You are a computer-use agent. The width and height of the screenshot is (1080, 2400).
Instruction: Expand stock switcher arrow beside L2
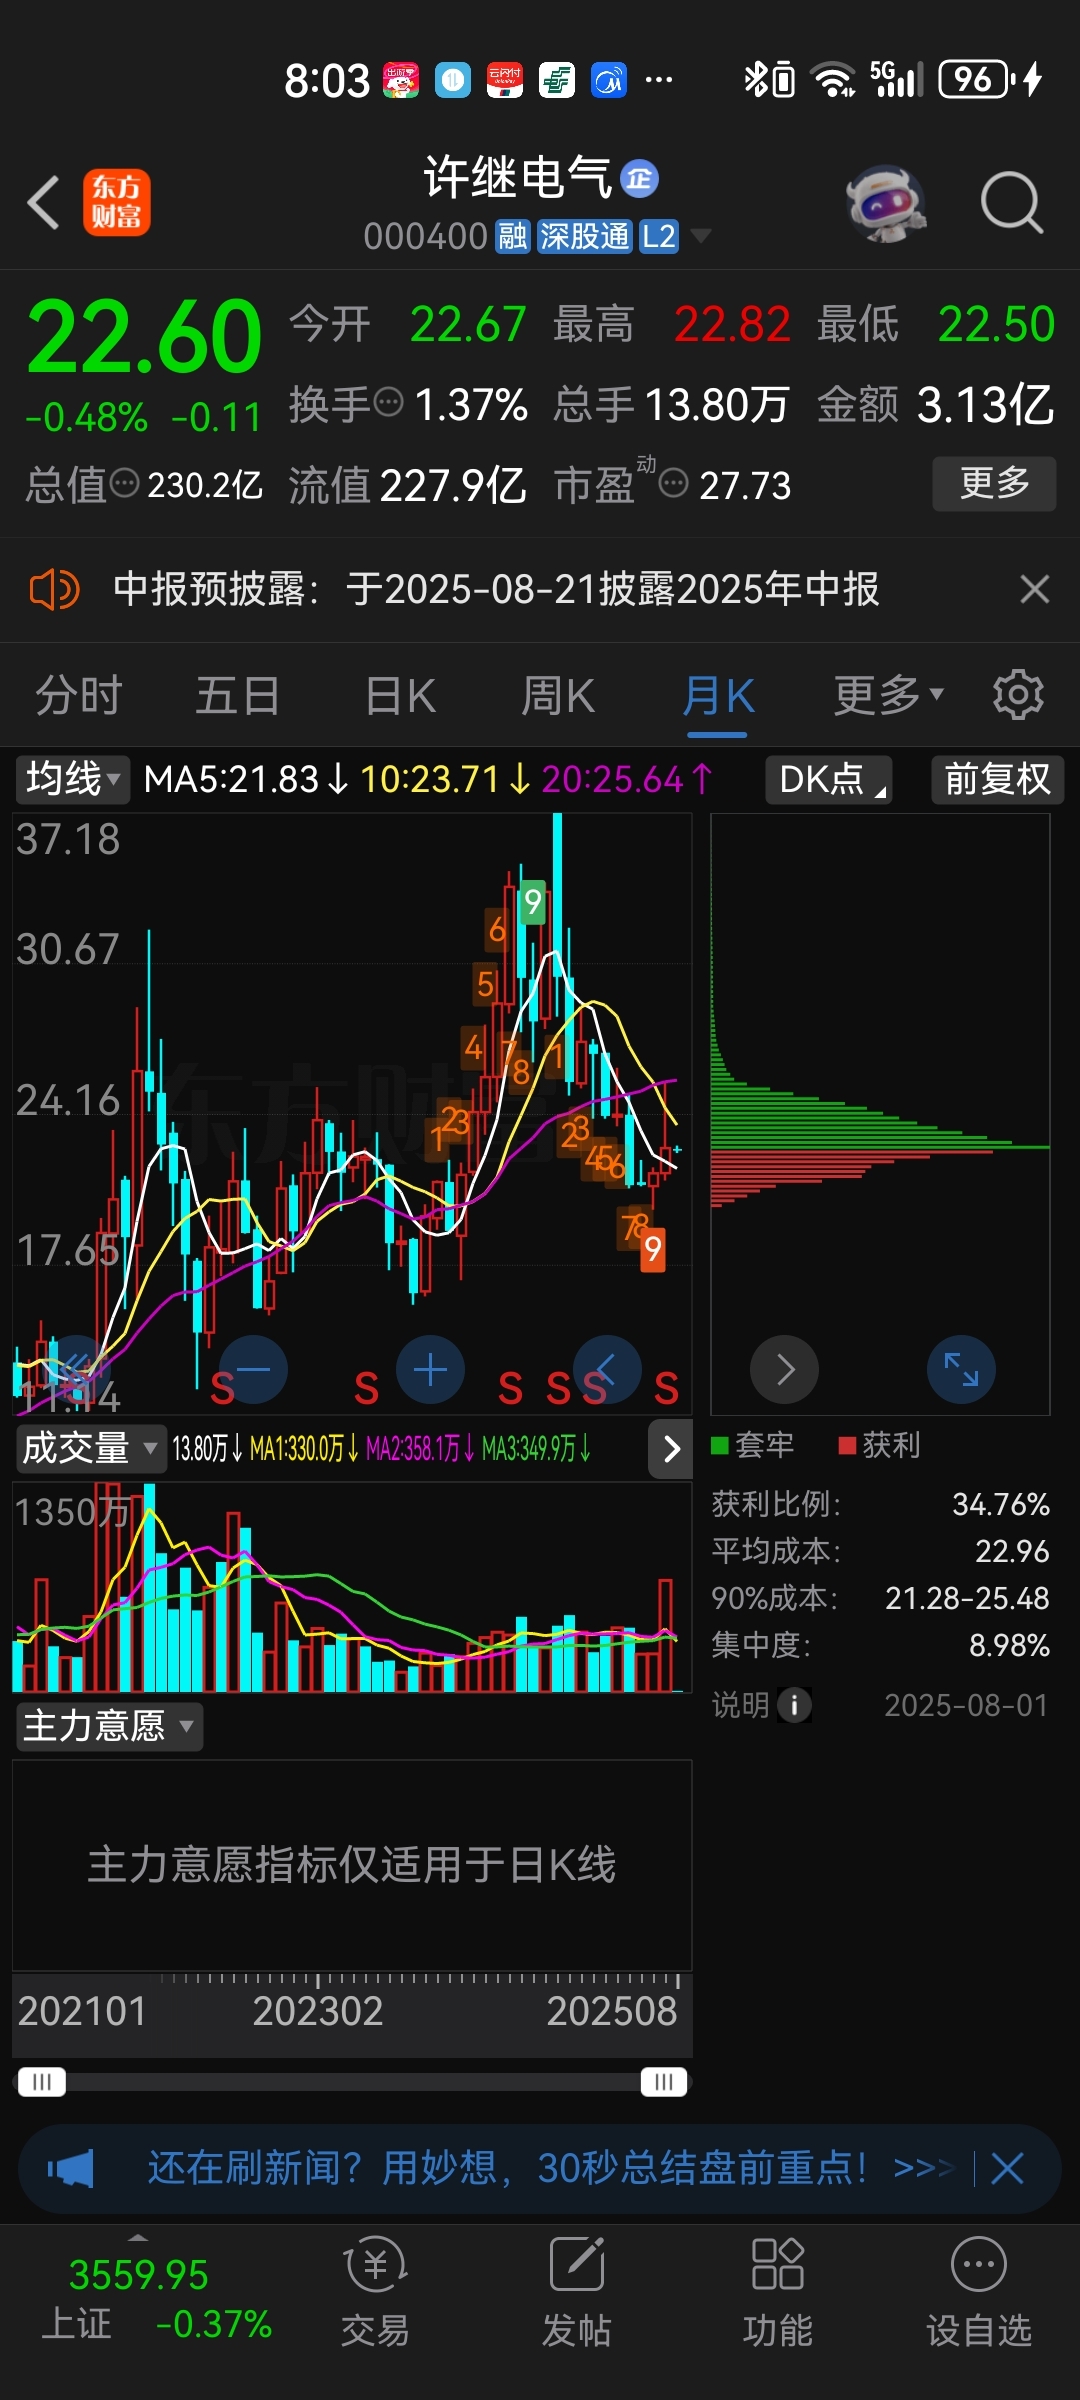[701, 236]
